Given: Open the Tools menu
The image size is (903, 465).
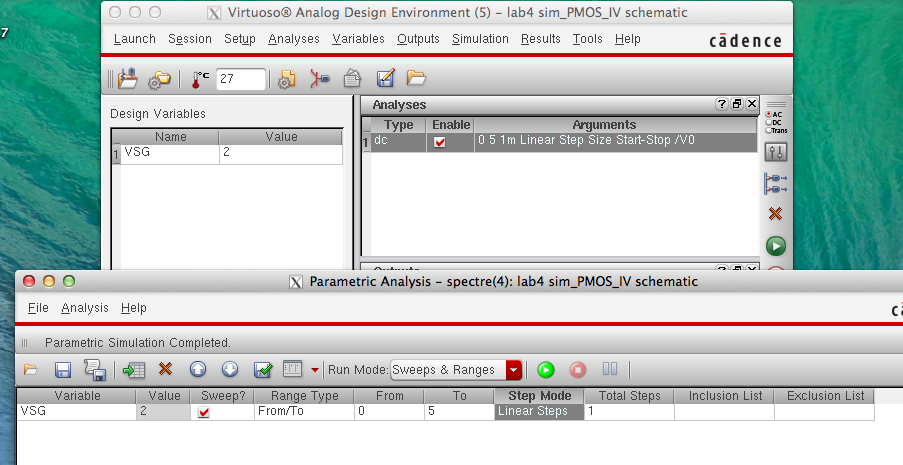Looking at the screenshot, I should [587, 39].
